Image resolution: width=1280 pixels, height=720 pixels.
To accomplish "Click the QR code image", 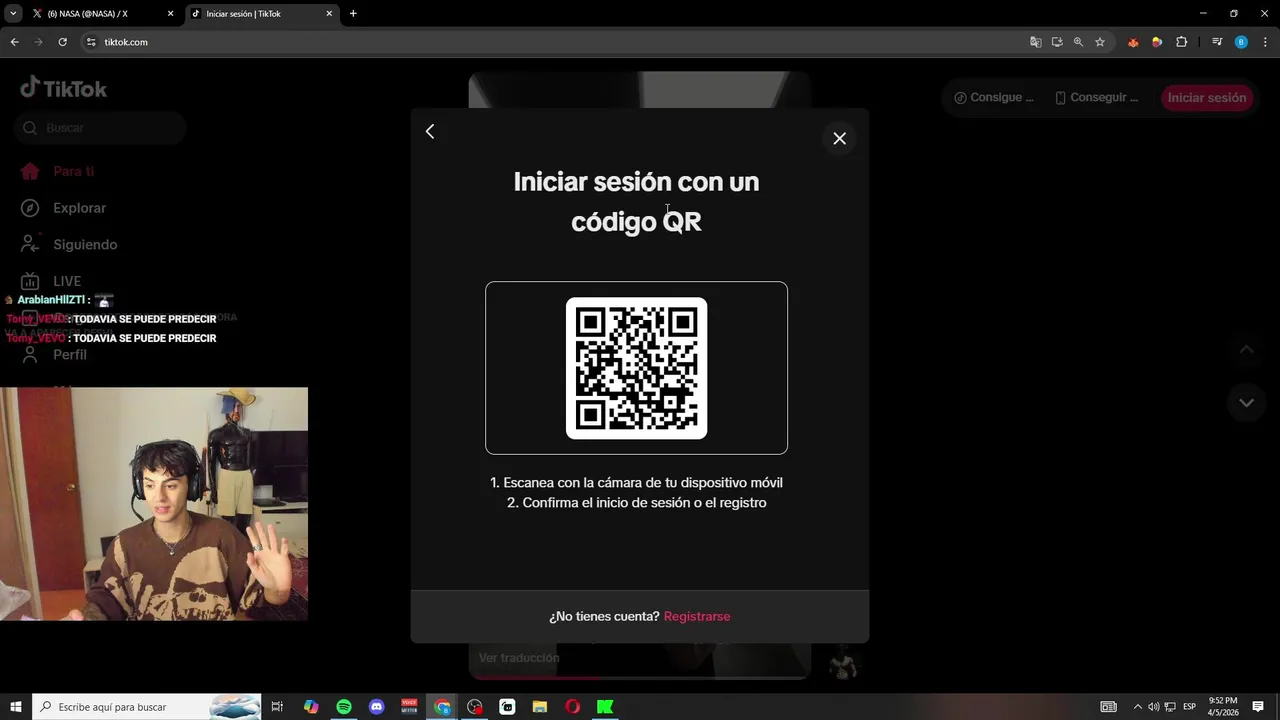I will click(636, 368).
